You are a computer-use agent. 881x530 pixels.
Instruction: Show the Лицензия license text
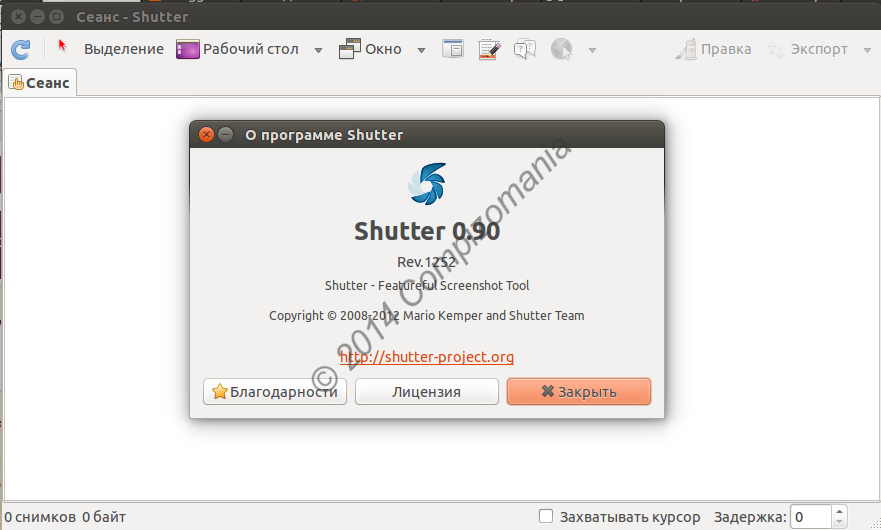click(x=426, y=391)
